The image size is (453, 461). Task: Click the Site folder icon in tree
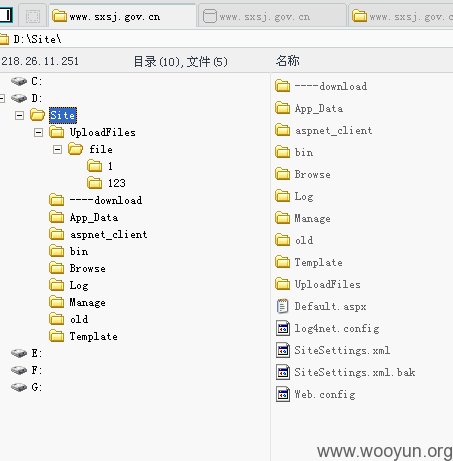point(37,115)
